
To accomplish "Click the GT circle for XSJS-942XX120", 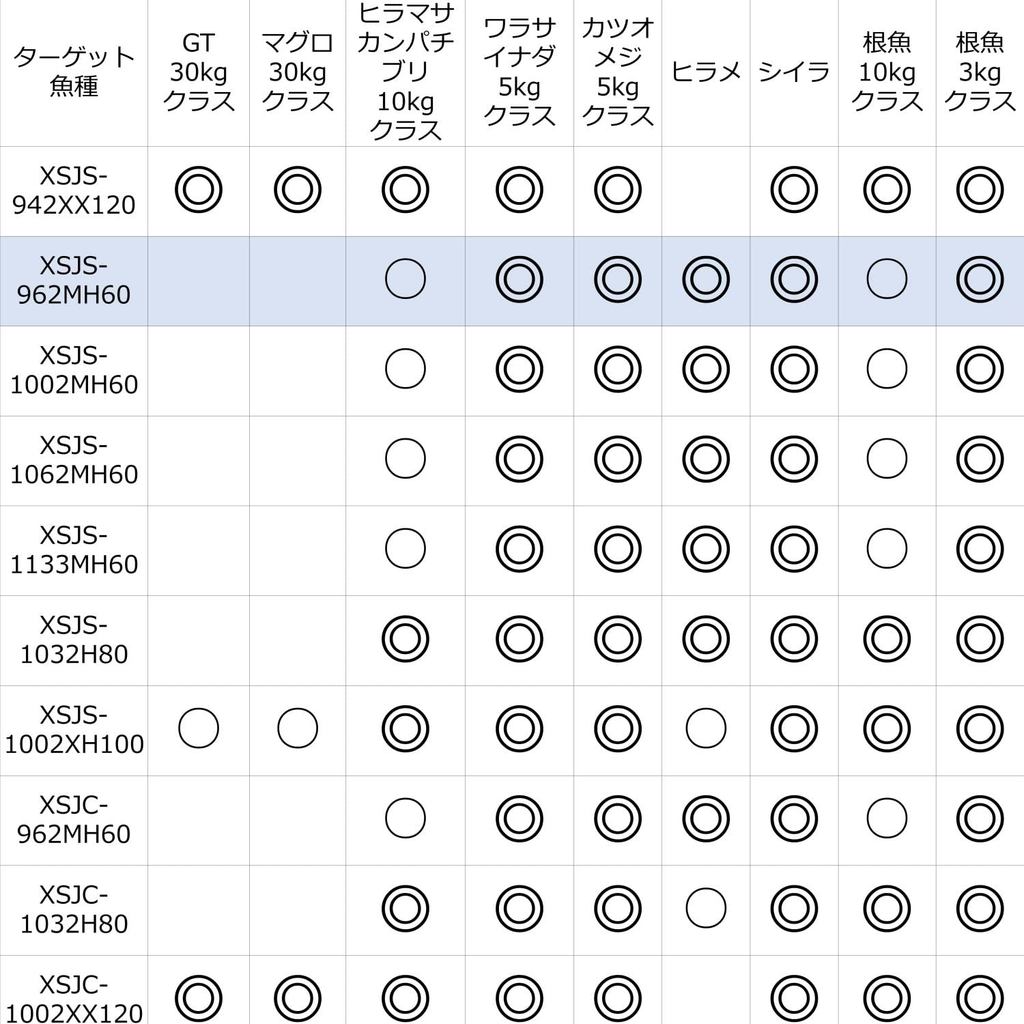I will (198, 190).
